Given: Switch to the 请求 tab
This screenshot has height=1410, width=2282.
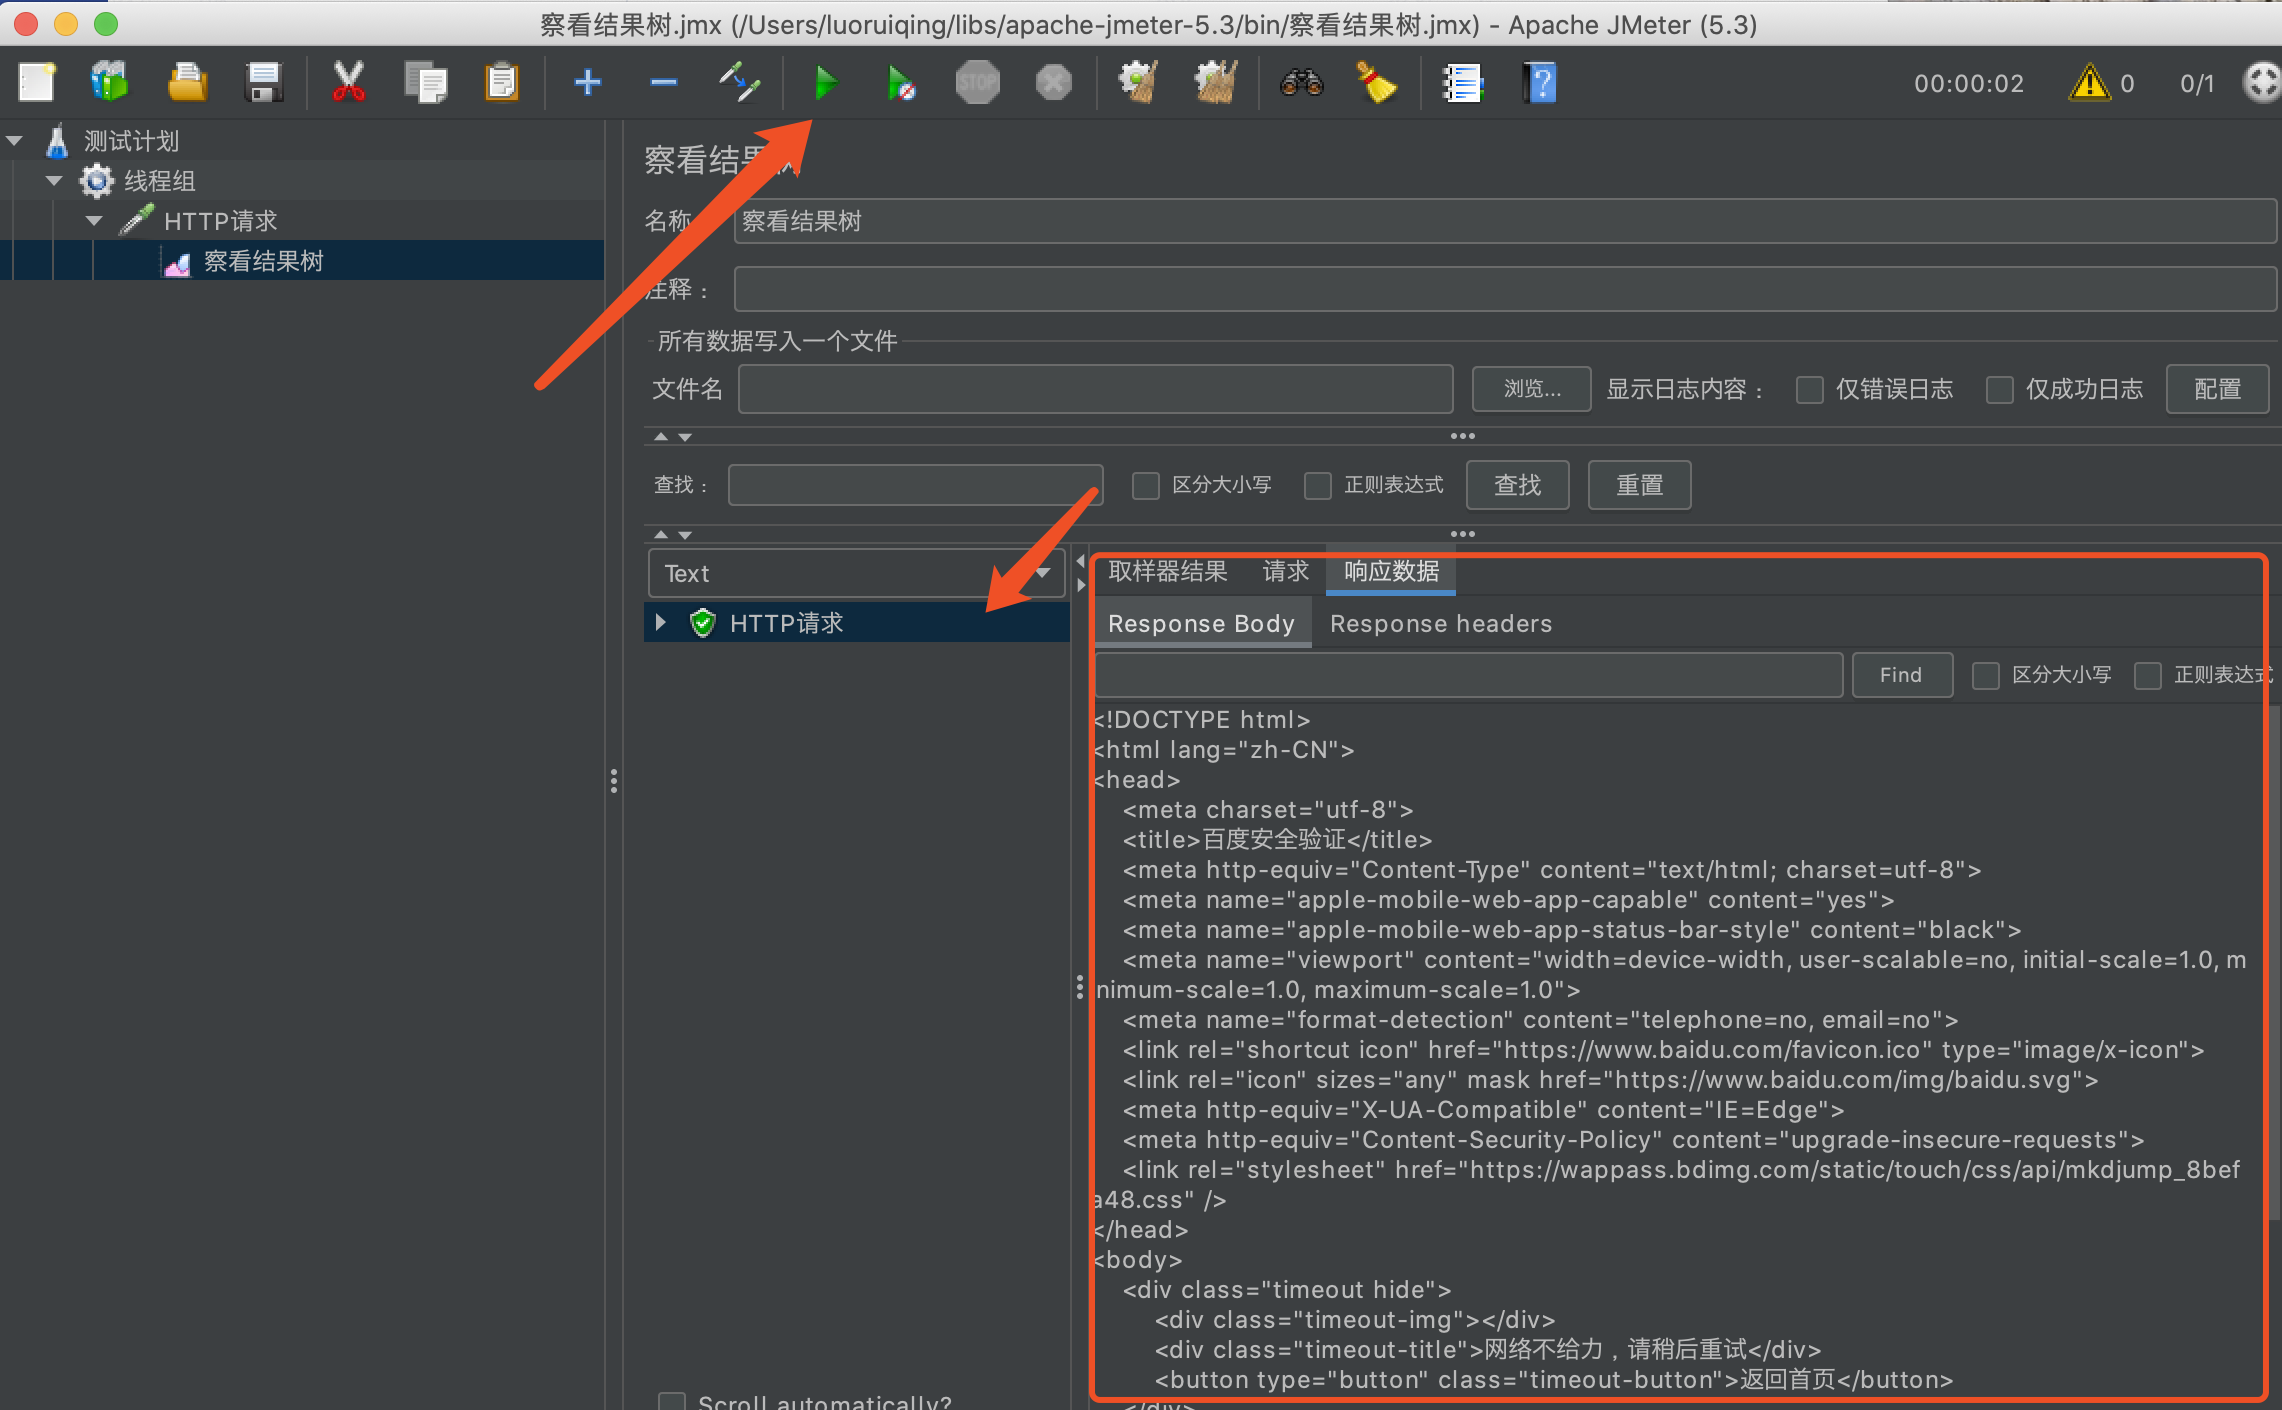Looking at the screenshot, I should pyautogui.click(x=1285, y=572).
